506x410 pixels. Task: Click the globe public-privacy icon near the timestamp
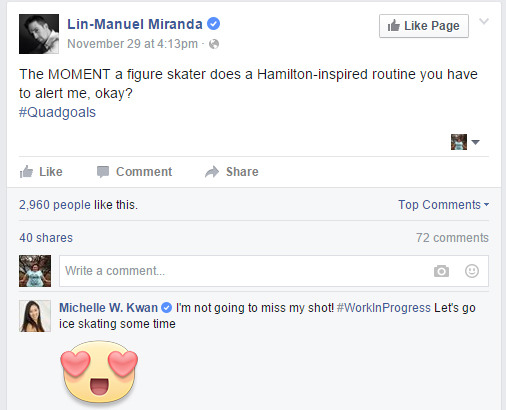click(x=214, y=44)
